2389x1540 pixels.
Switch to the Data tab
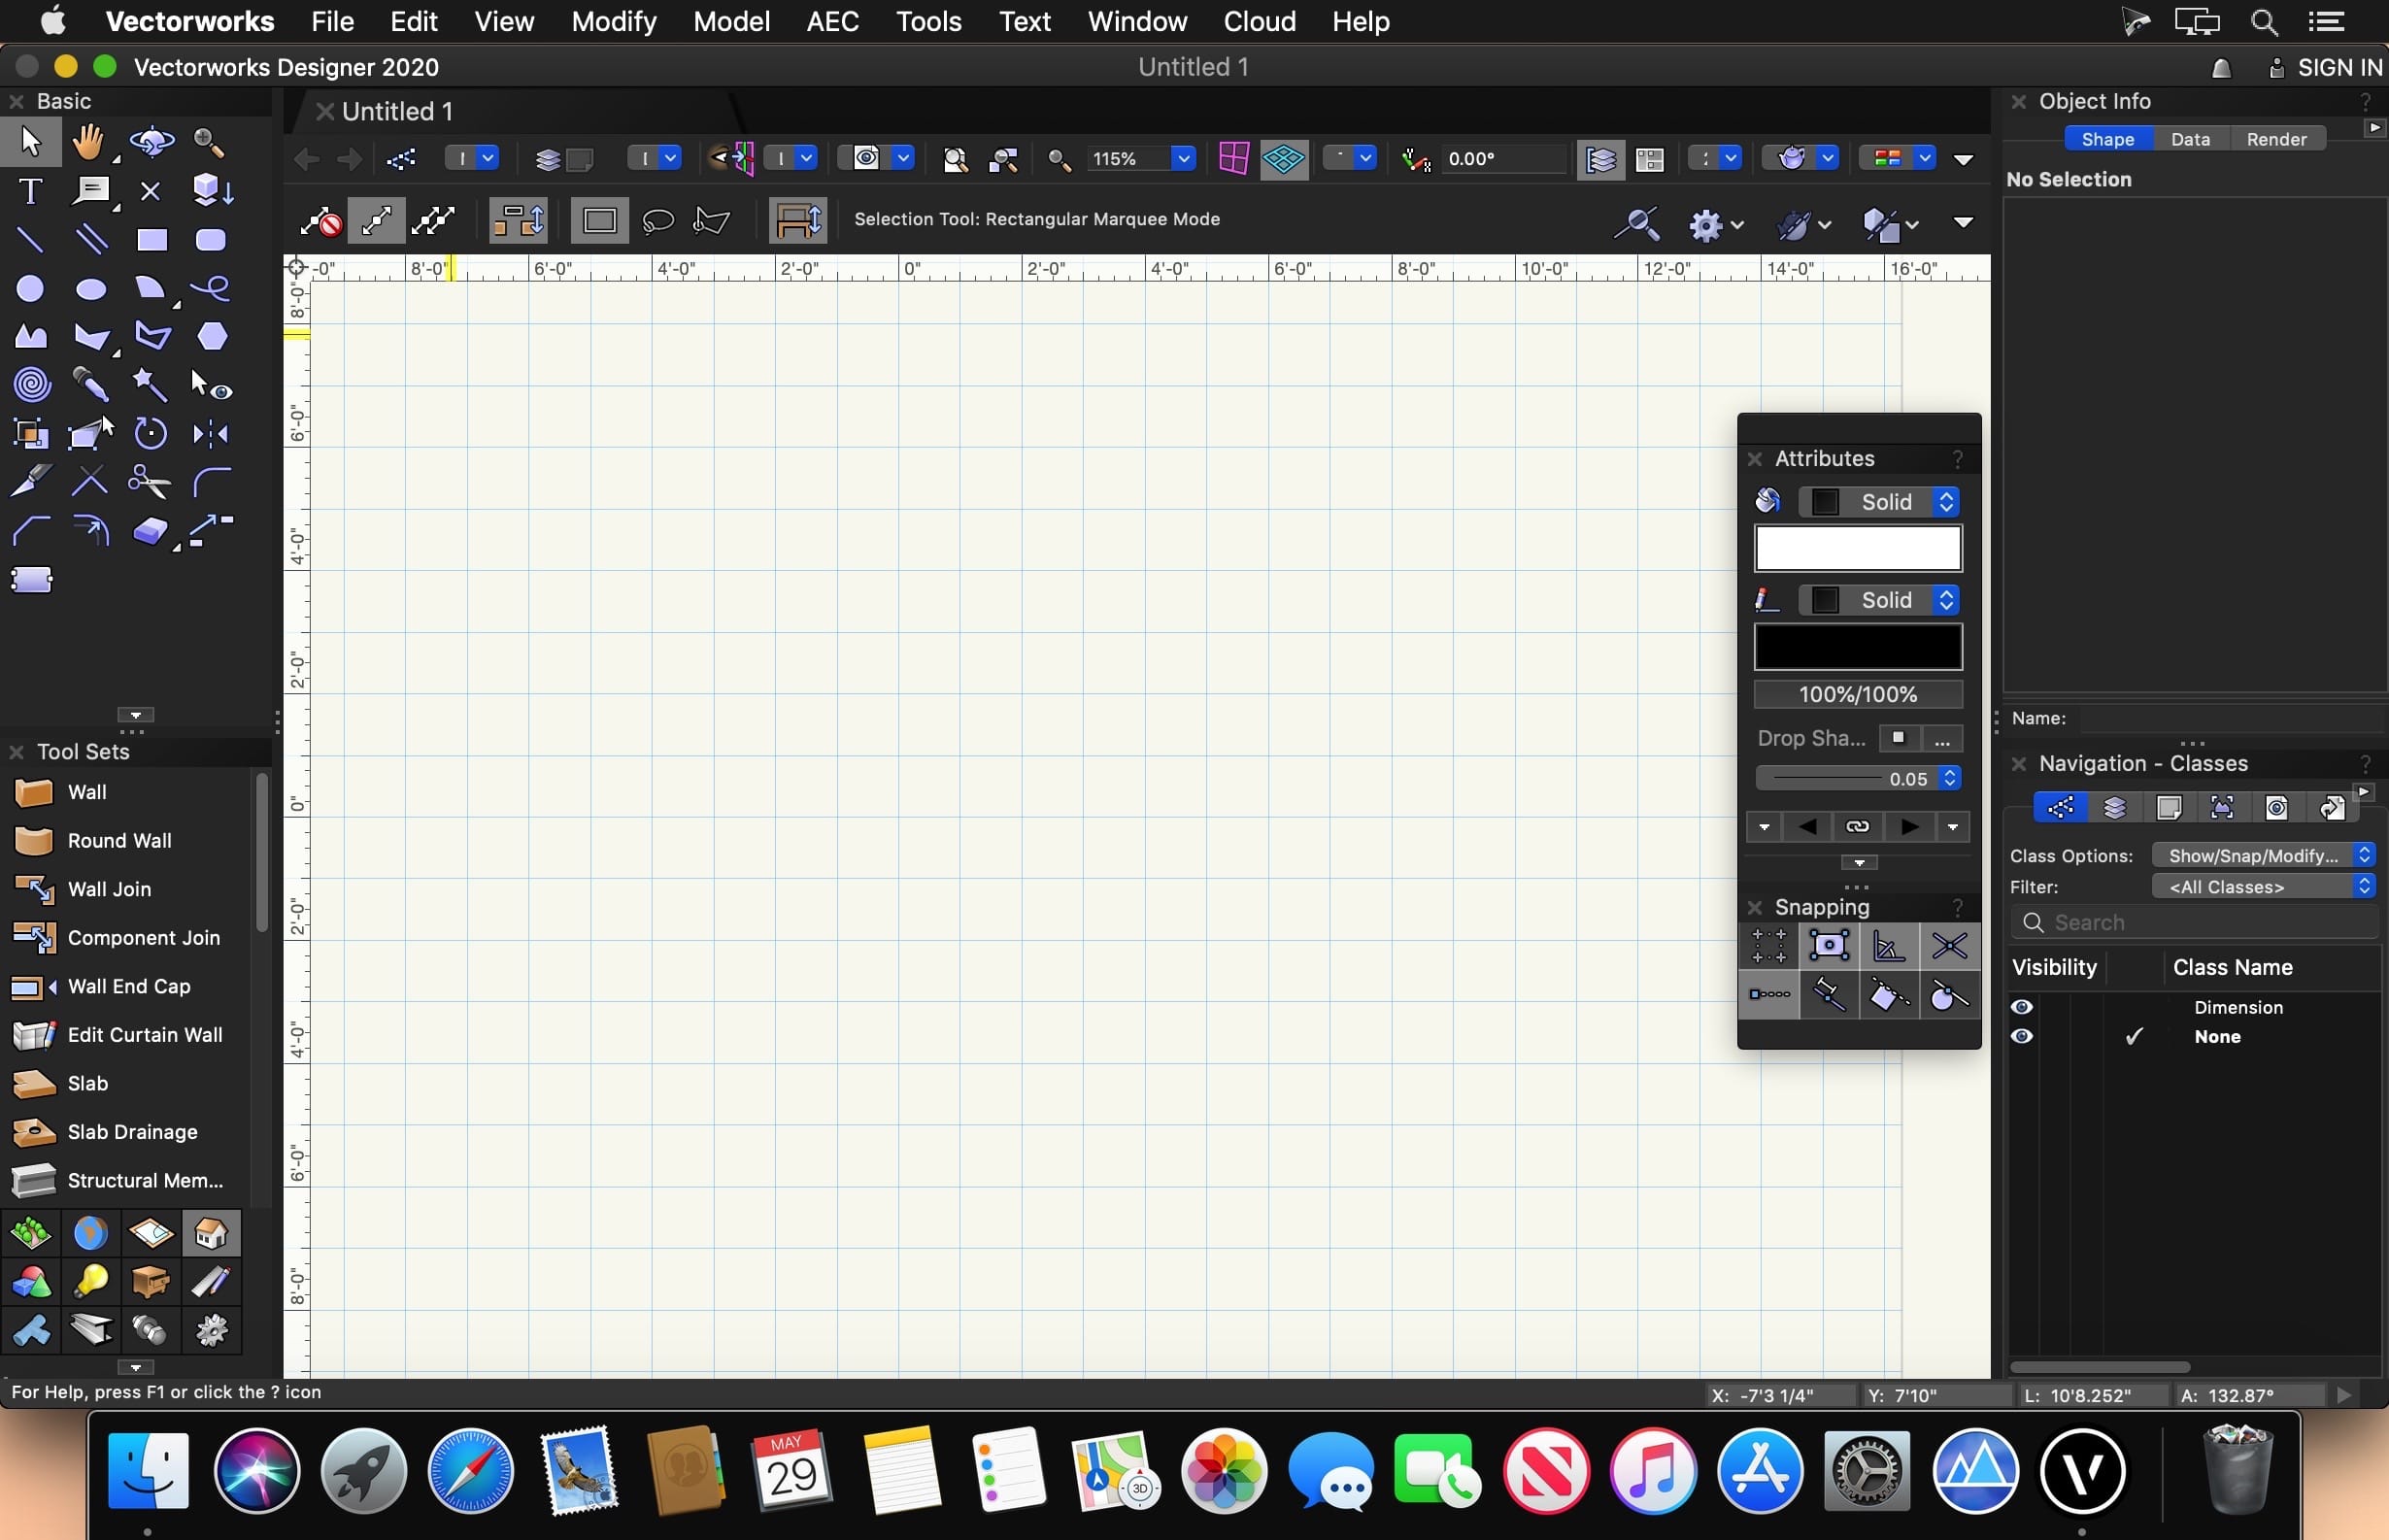tap(2190, 139)
